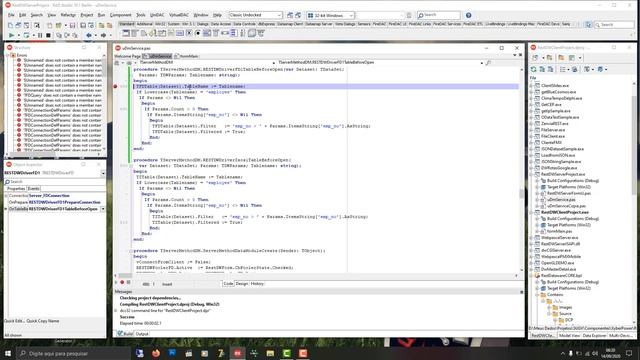Collapse the Errors node in Structure

coord(8,55)
